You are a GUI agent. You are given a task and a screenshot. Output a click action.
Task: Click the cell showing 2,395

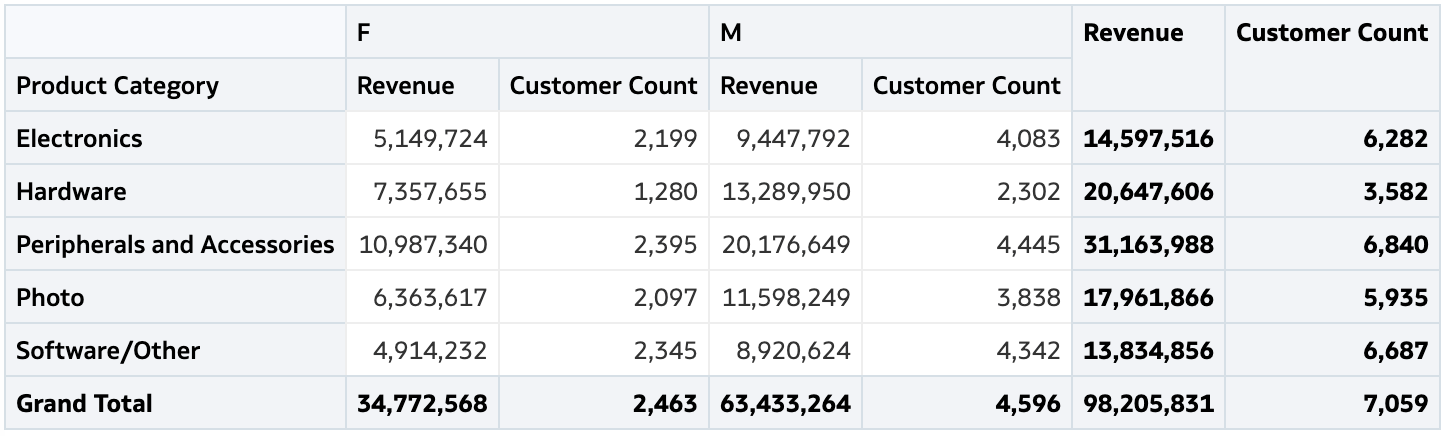604,244
